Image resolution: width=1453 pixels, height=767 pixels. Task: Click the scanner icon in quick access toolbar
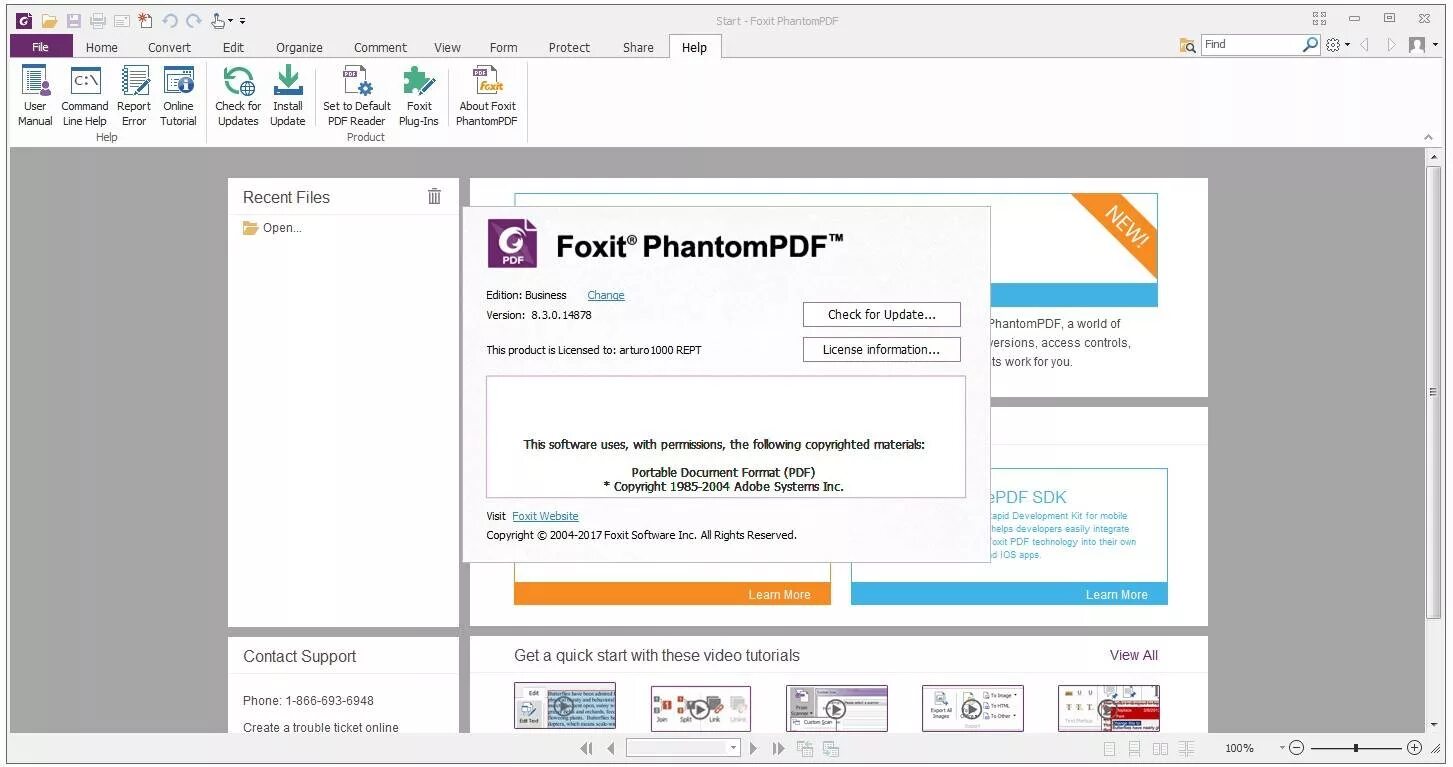coord(121,20)
